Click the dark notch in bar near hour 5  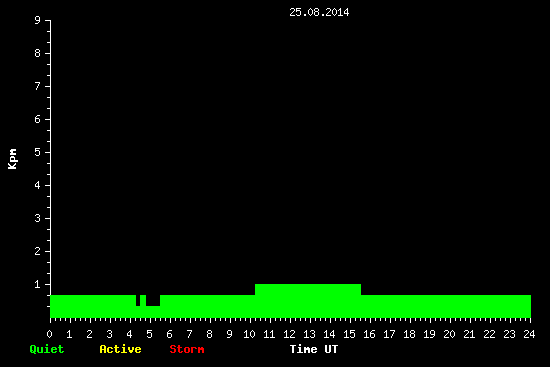153,300
